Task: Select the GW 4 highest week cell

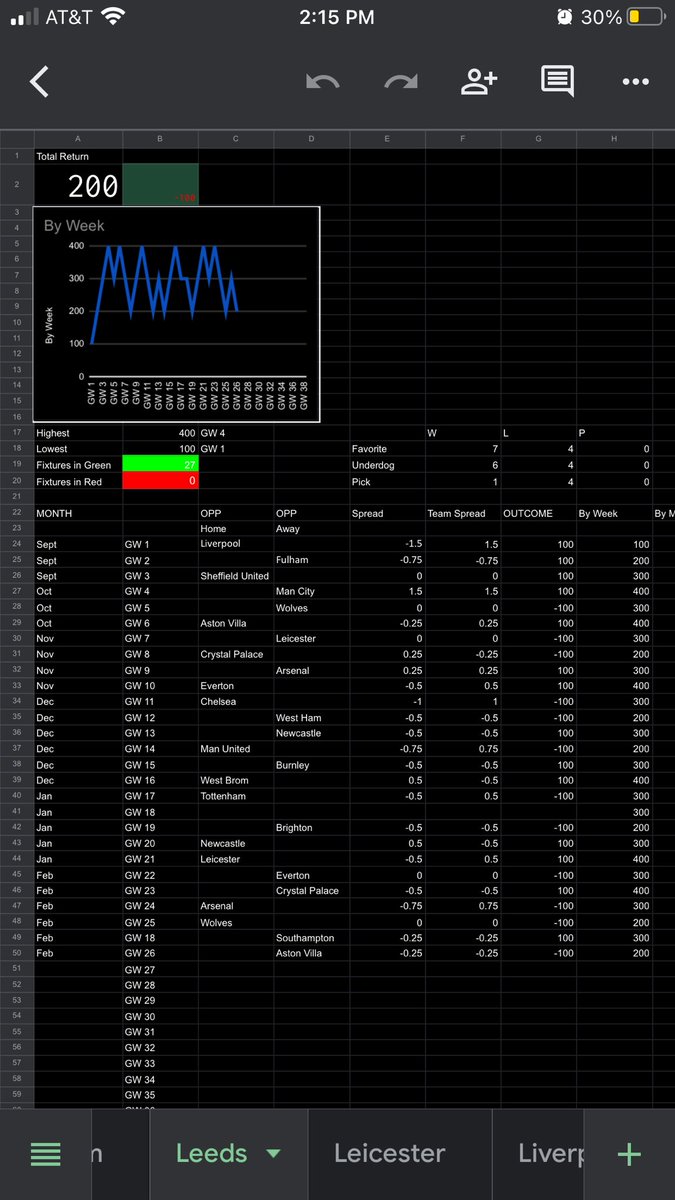Action: pos(236,433)
